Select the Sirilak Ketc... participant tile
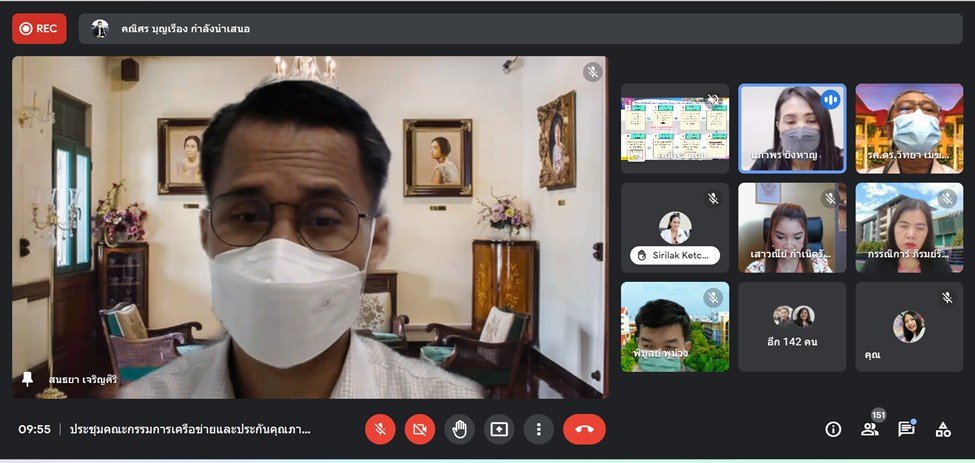 click(x=675, y=228)
